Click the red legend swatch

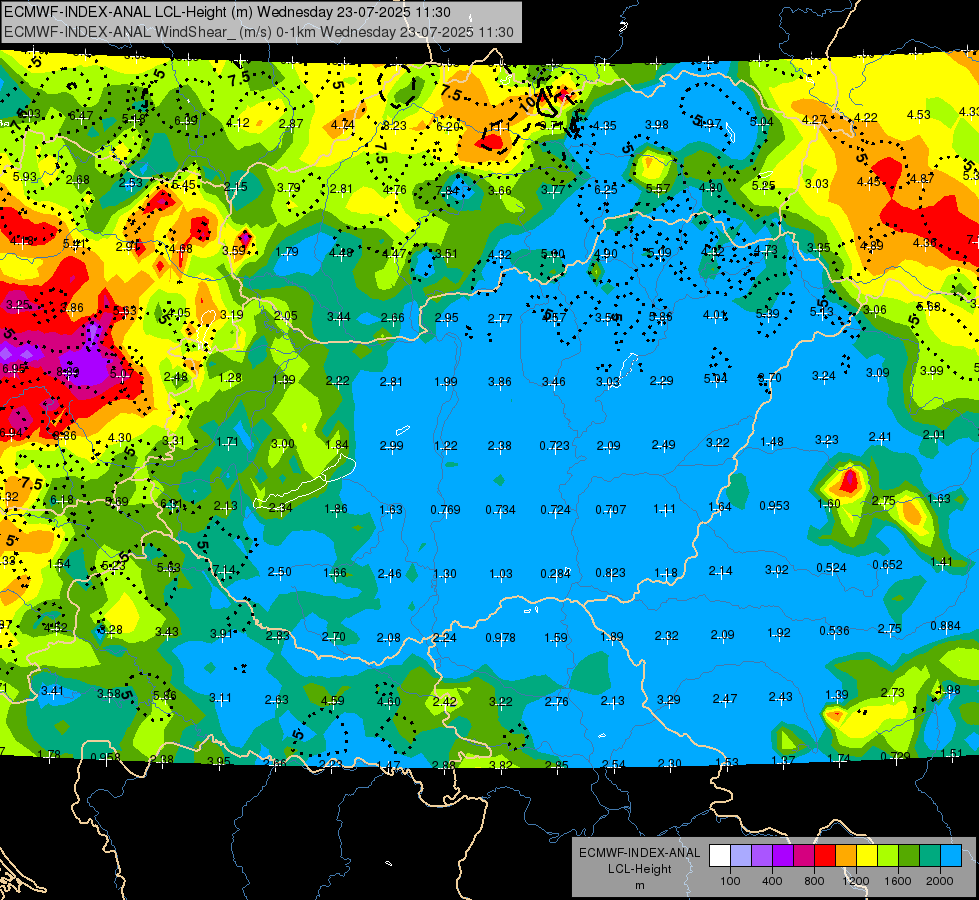tap(825, 856)
